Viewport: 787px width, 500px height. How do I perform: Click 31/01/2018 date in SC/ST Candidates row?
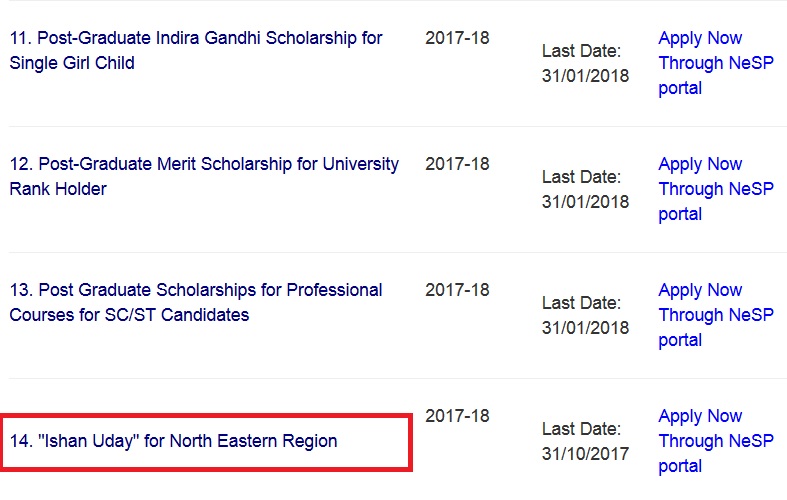[x=585, y=328]
